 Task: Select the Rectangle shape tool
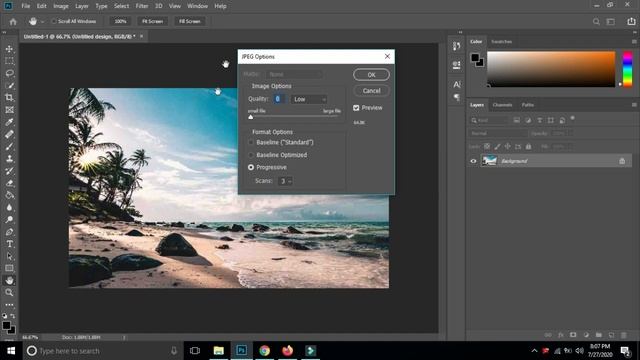coord(9,268)
